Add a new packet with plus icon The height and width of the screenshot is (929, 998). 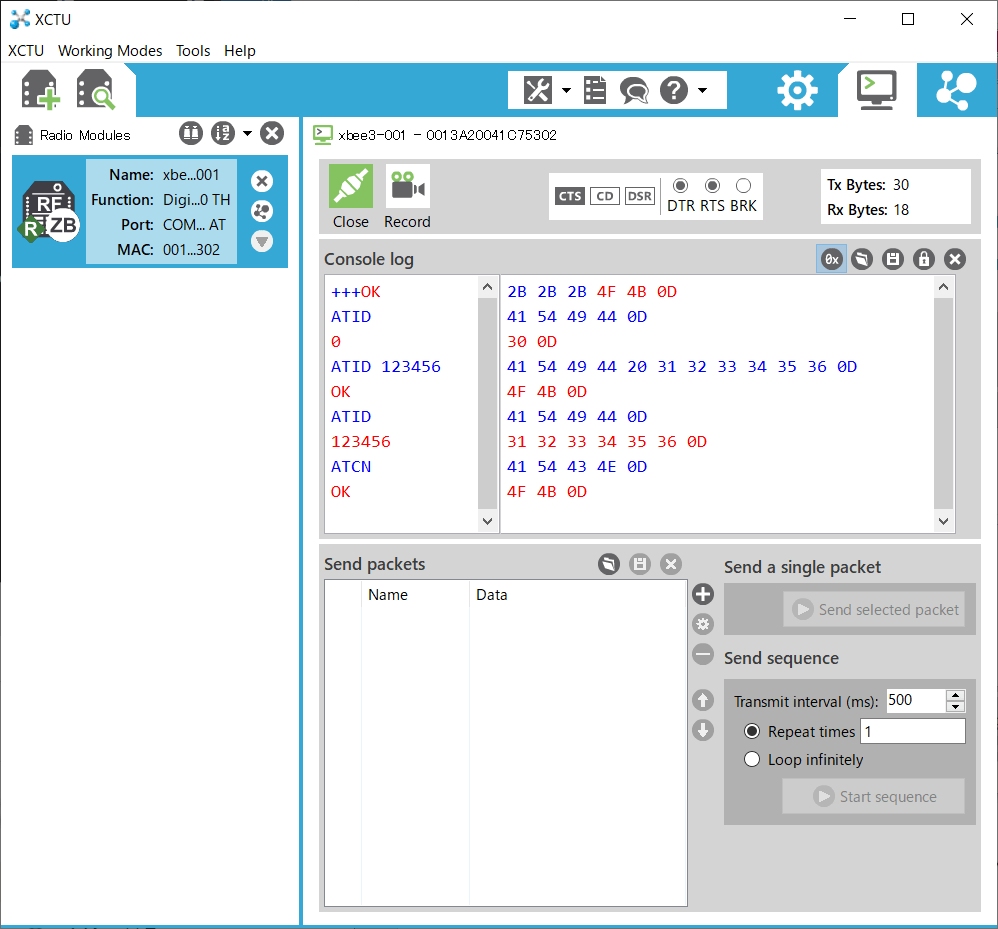point(703,594)
